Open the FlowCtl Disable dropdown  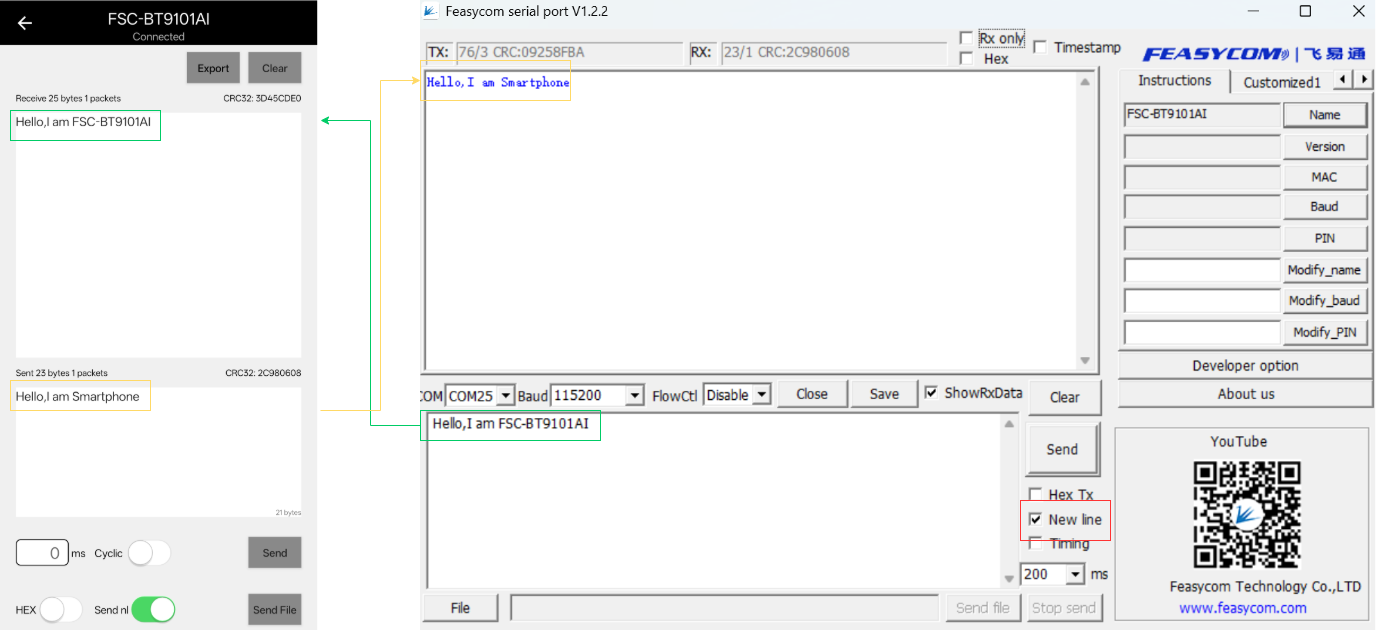(760, 395)
